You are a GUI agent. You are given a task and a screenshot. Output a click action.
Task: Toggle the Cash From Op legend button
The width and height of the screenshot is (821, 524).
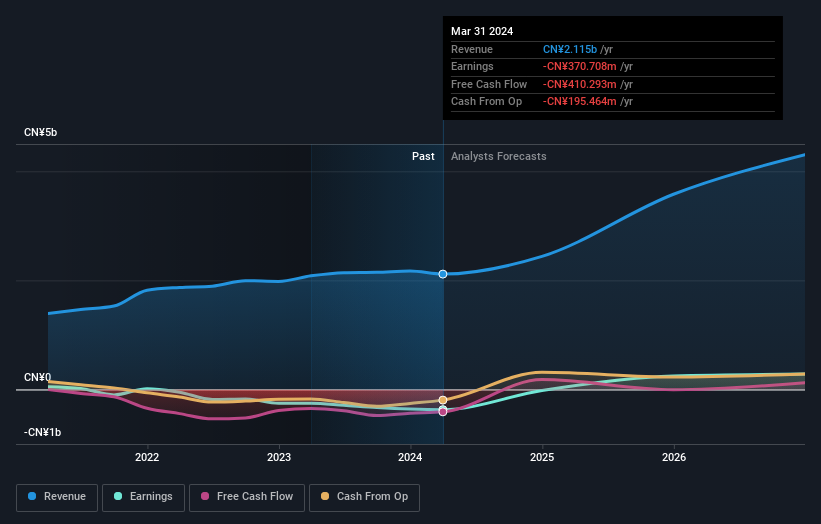(x=364, y=497)
